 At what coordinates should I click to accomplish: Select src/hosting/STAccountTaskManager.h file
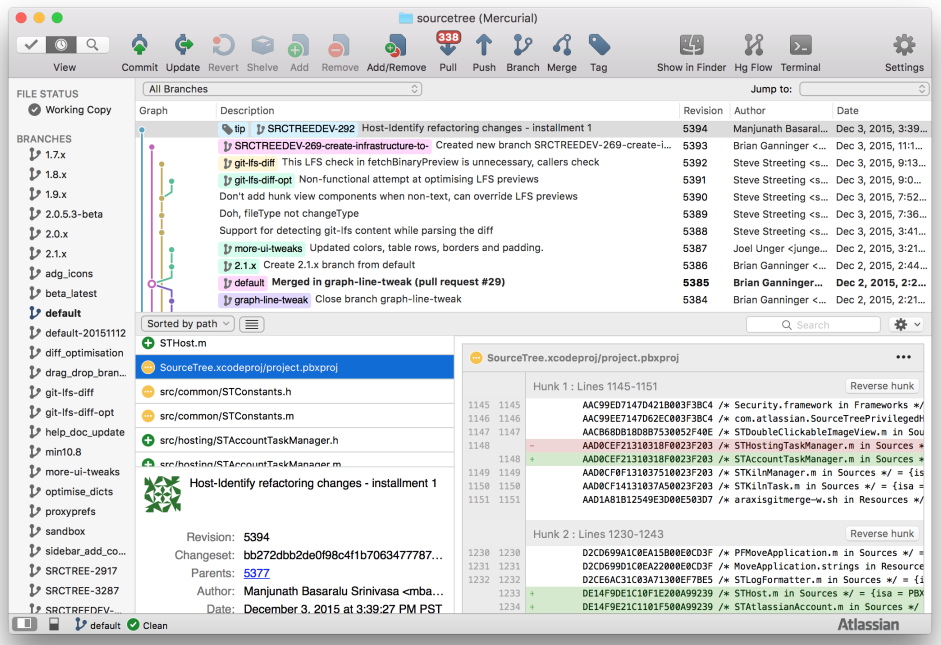click(295, 440)
